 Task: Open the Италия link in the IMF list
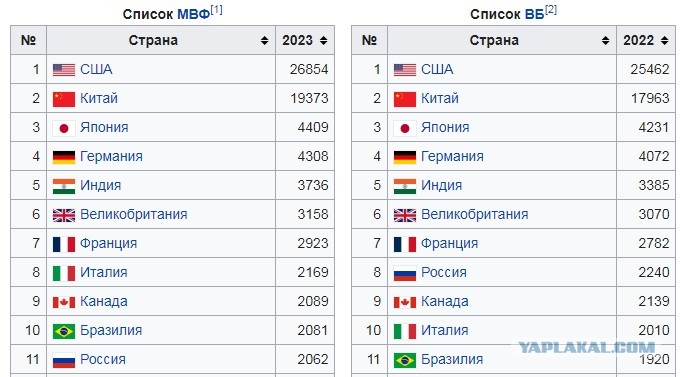tap(103, 272)
